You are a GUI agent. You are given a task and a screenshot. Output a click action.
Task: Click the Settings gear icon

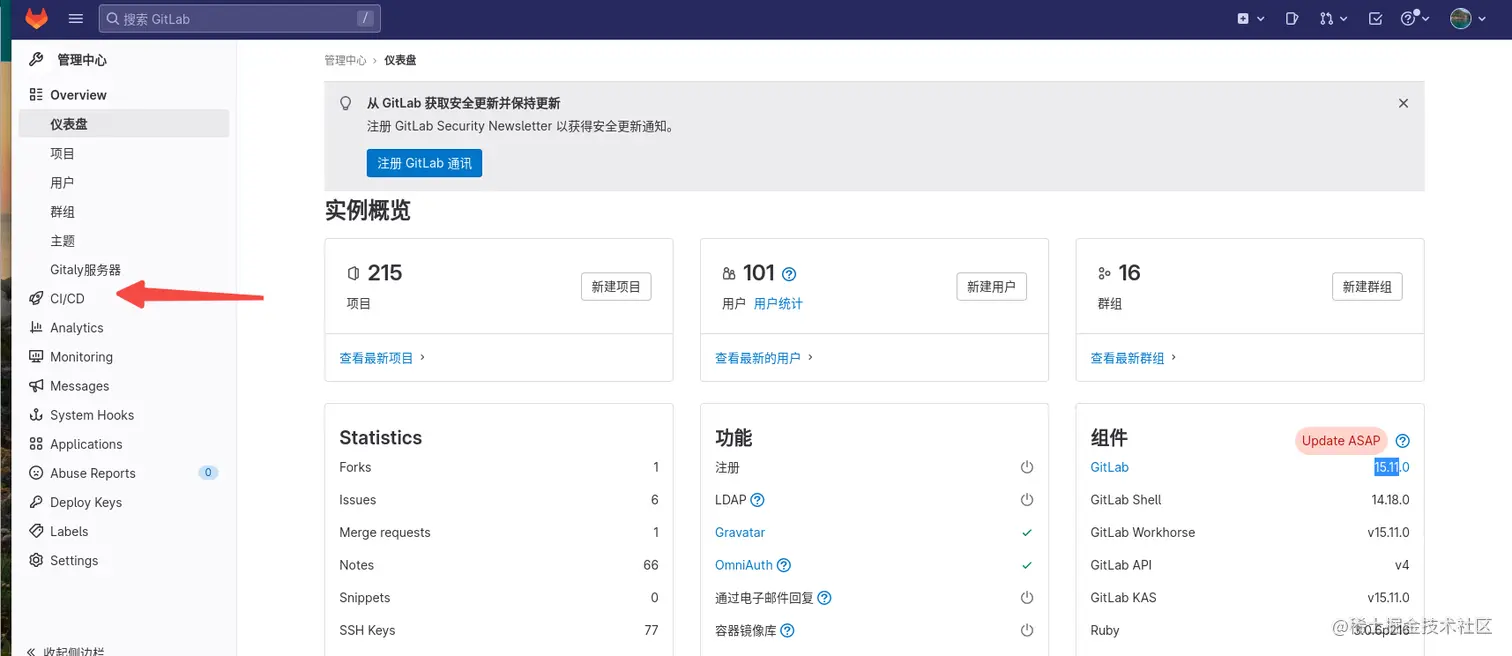[x=36, y=560]
